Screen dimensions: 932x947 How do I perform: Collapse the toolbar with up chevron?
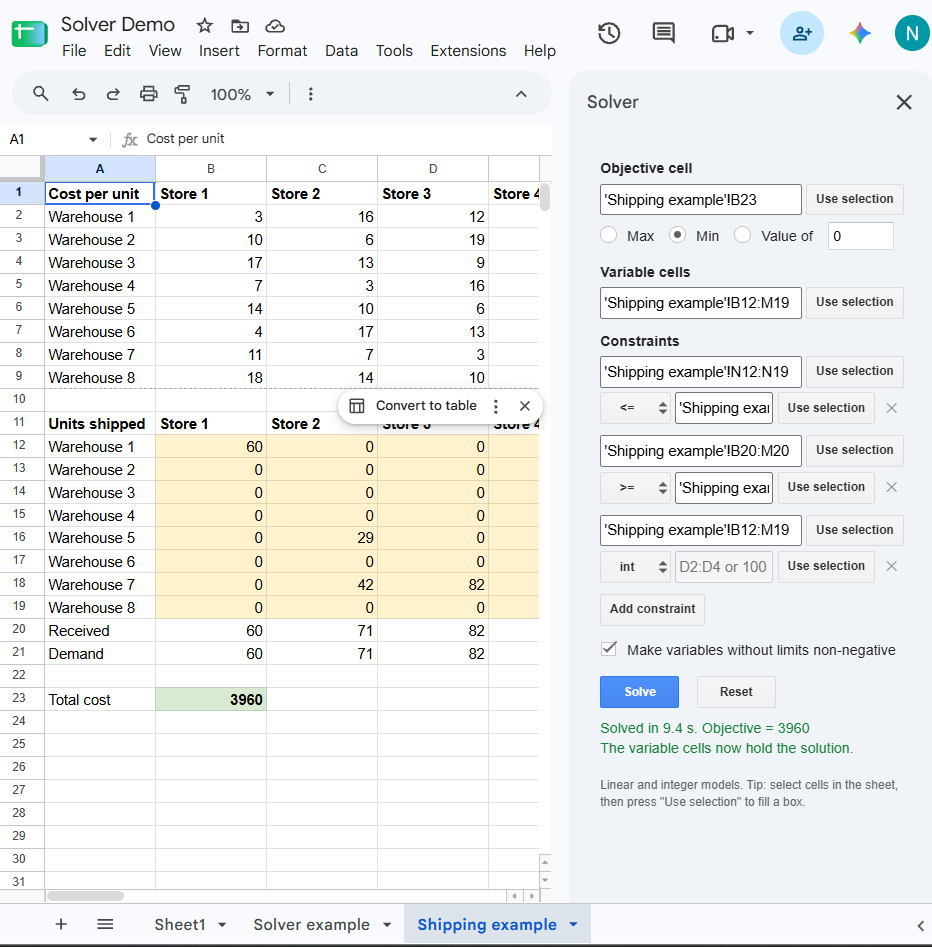tap(521, 94)
